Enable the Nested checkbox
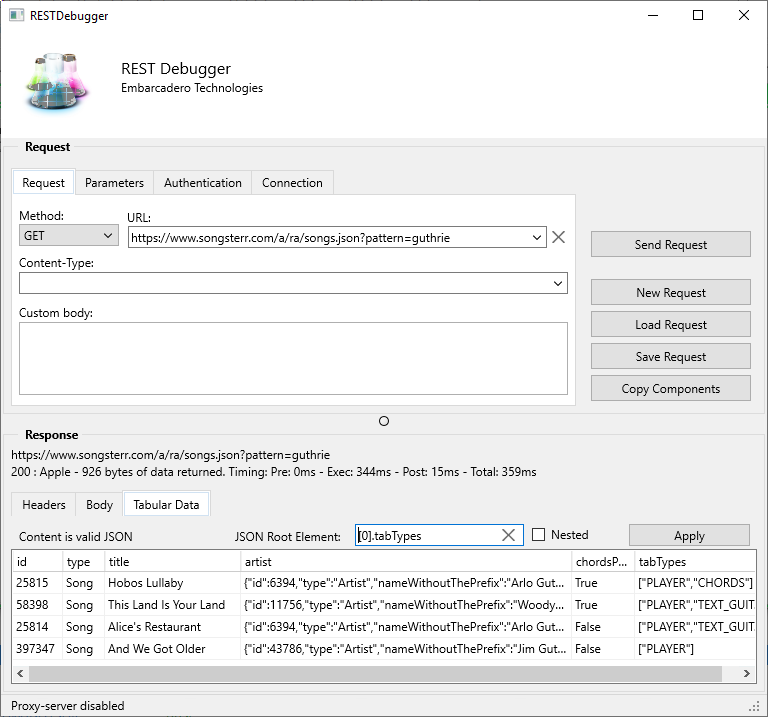The height and width of the screenshot is (717, 768). 538,534
